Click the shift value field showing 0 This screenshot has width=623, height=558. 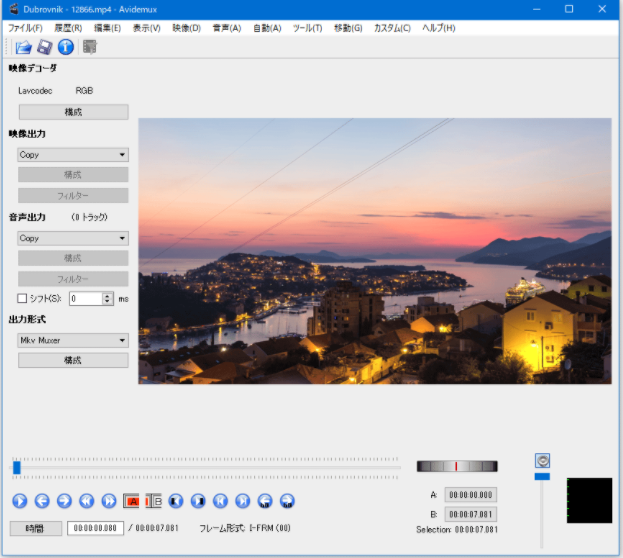click(x=86, y=298)
